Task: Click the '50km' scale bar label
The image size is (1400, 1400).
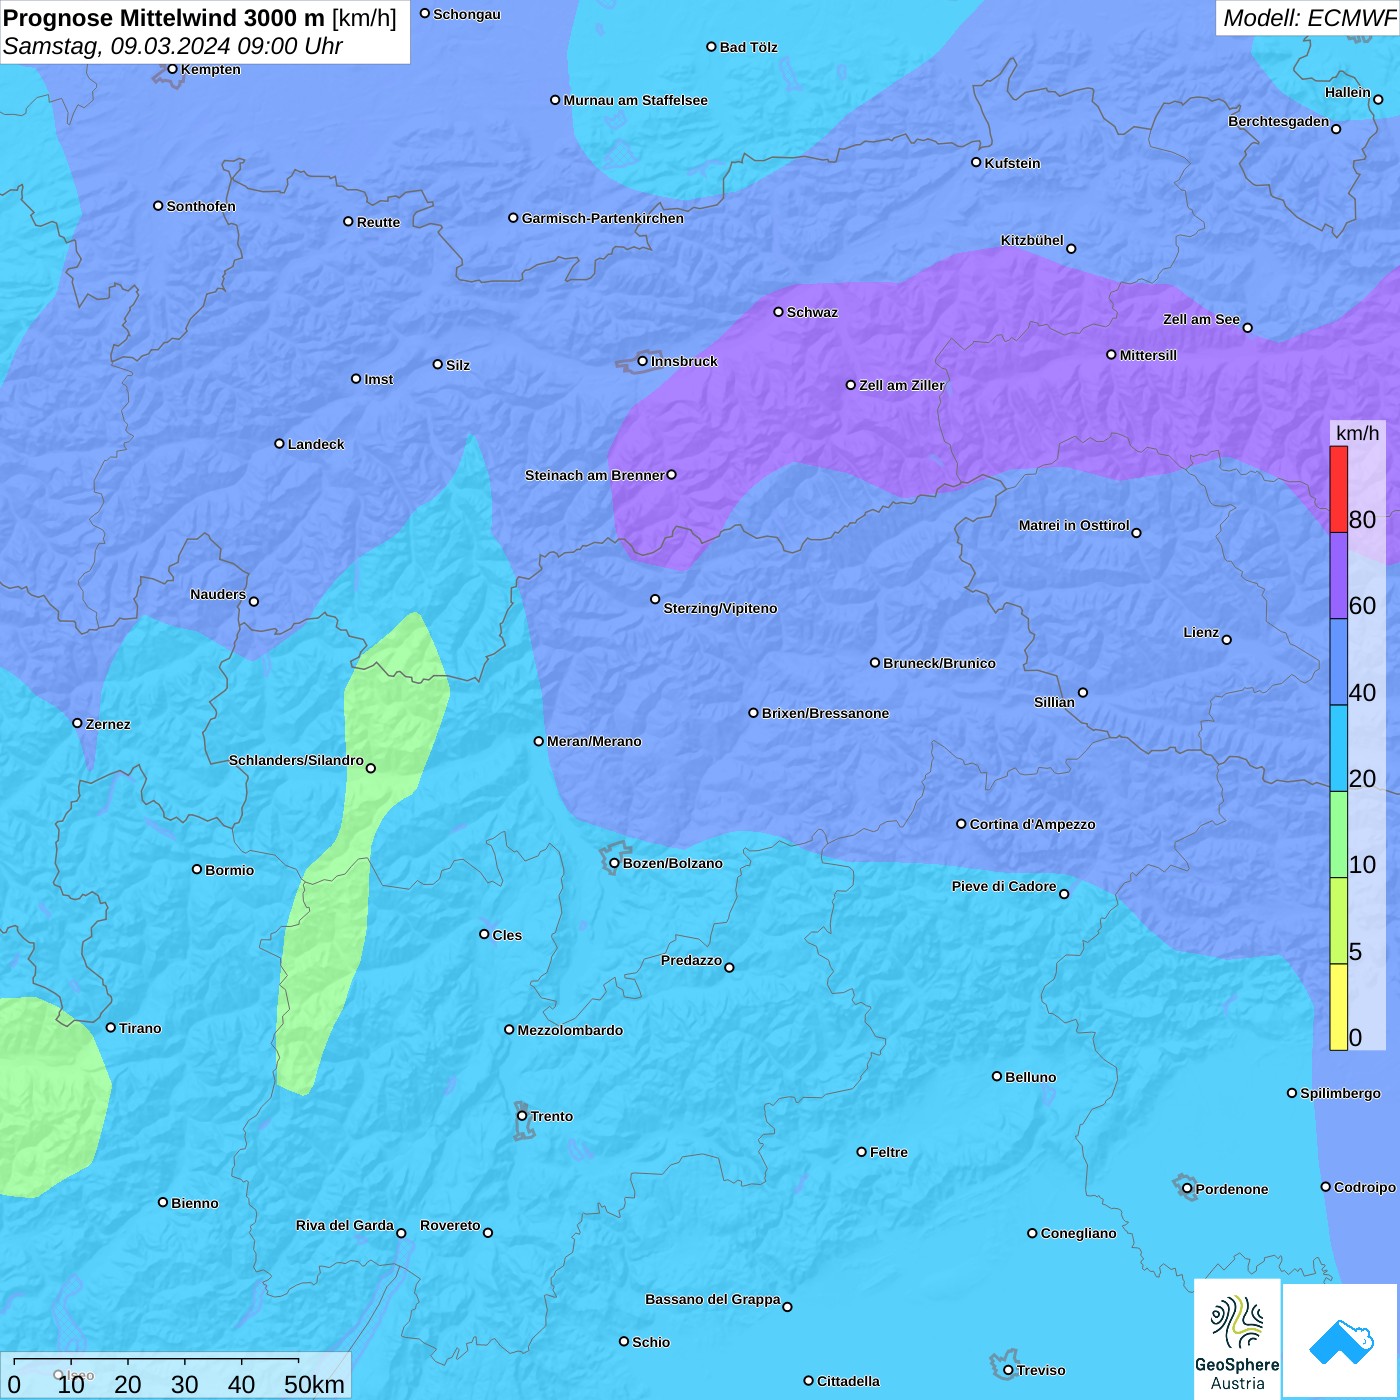Action: click(314, 1384)
